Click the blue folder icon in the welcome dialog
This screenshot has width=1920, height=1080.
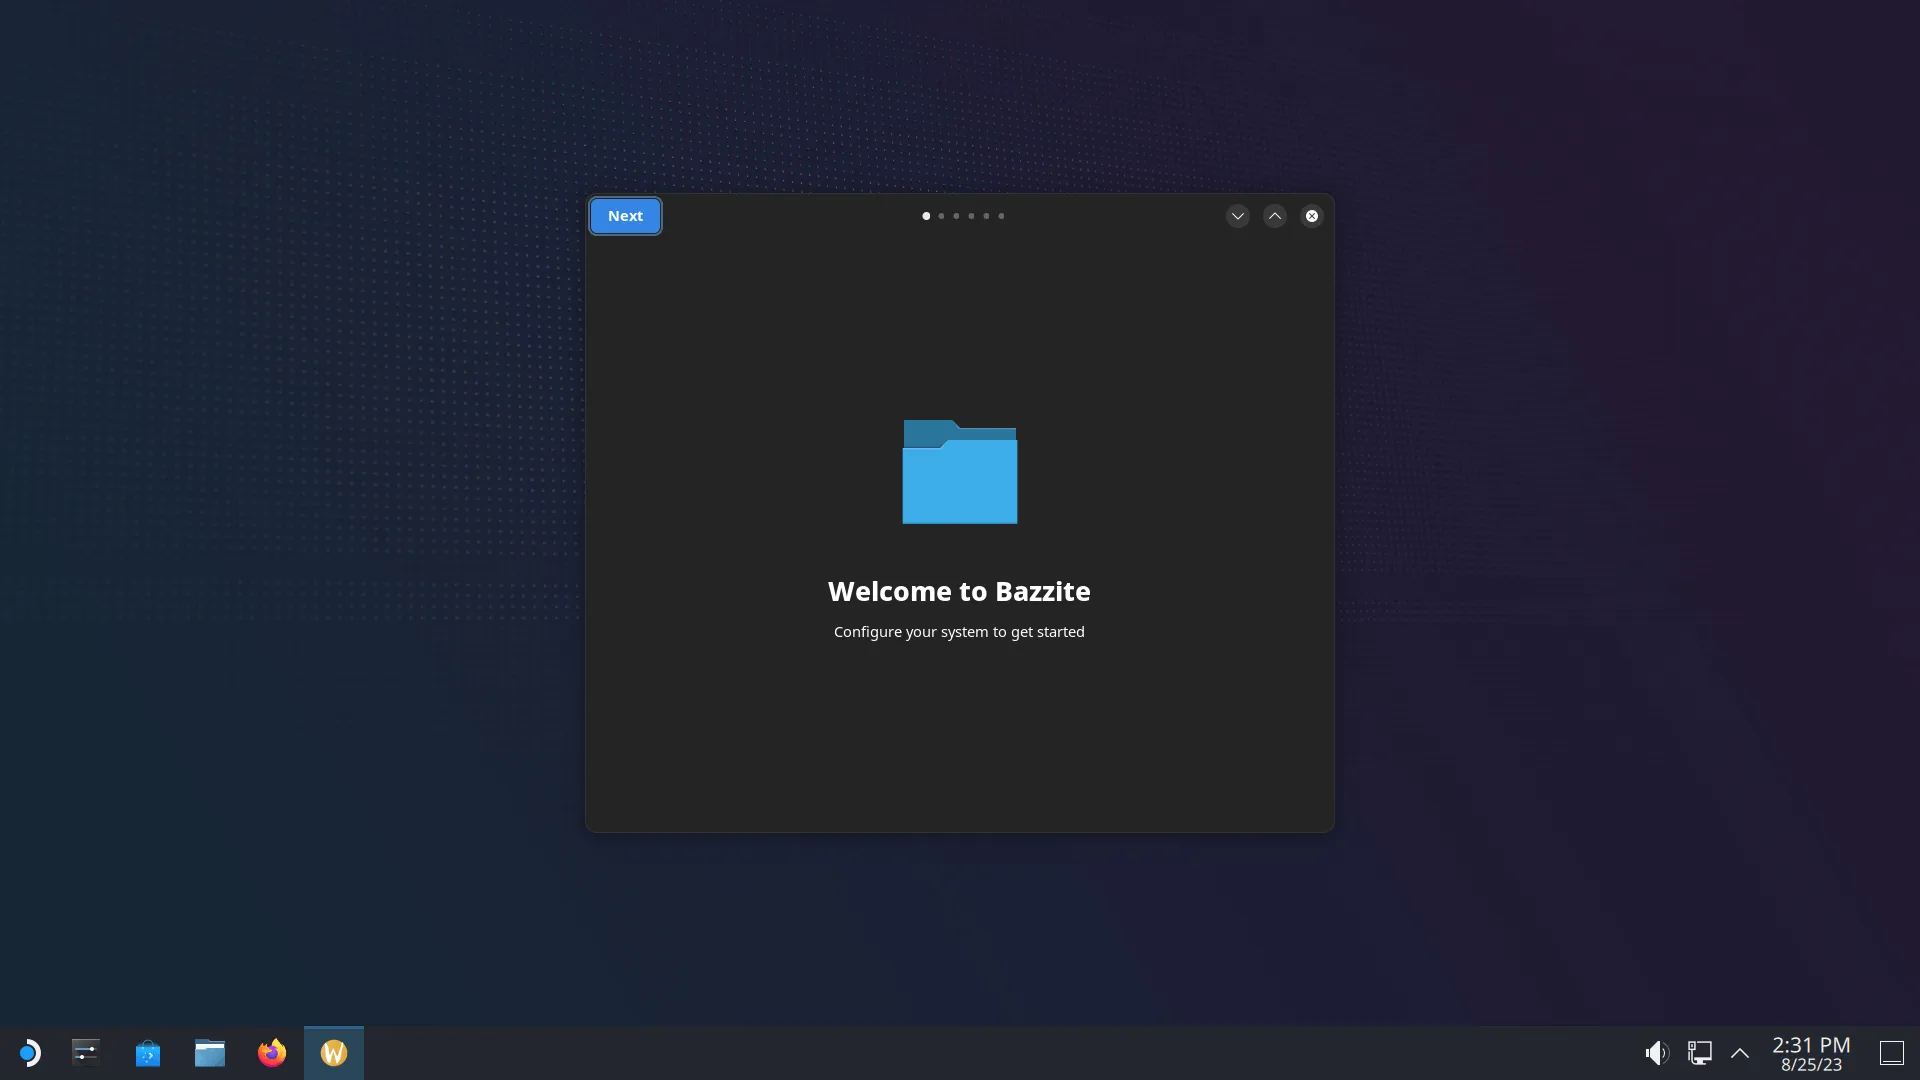[x=959, y=472]
